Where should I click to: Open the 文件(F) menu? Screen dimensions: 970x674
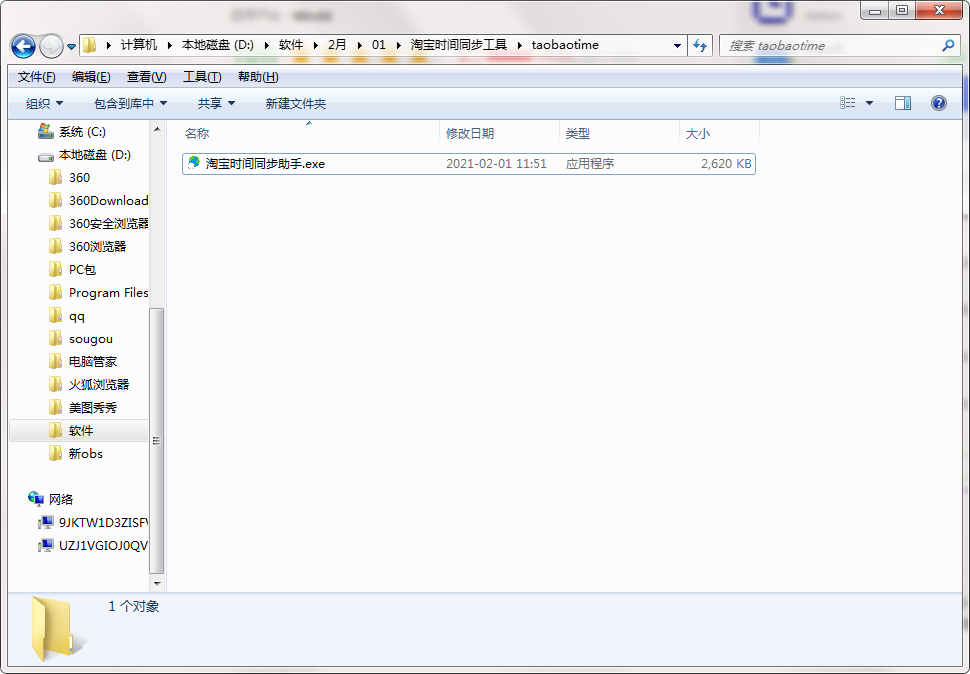36,77
